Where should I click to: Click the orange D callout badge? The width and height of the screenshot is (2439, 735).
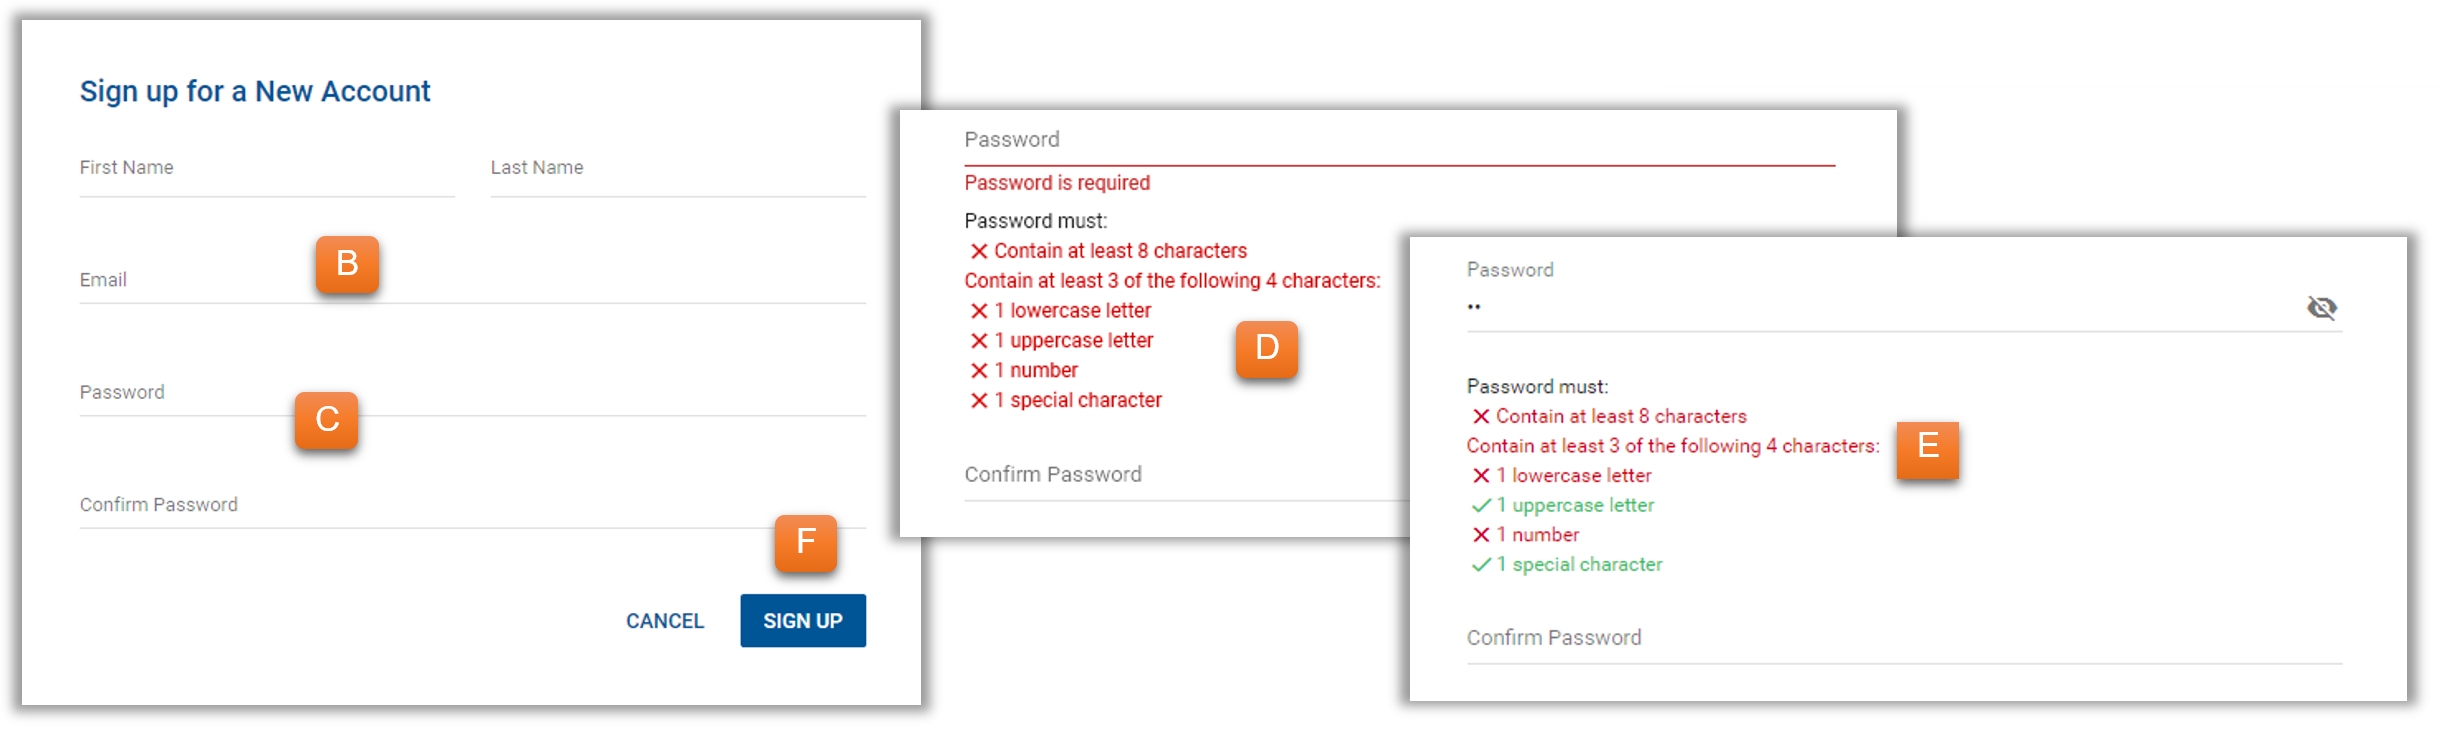click(1266, 348)
